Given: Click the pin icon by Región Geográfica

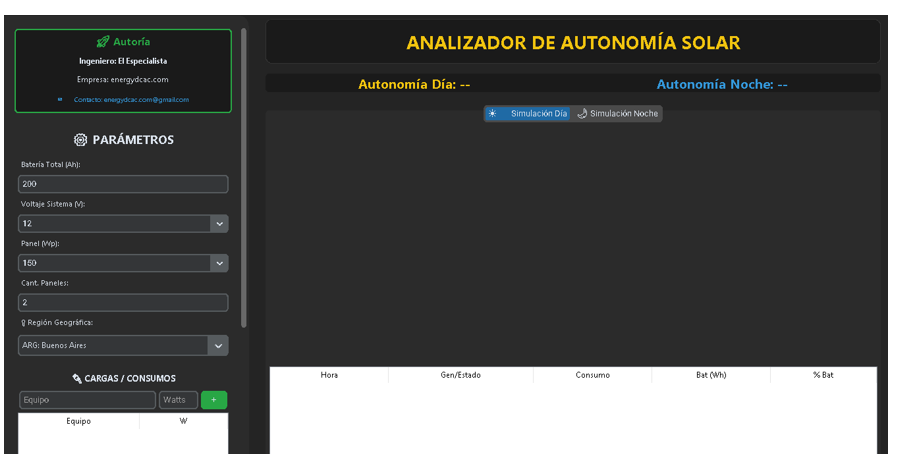Looking at the screenshot, I should click(23, 322).
